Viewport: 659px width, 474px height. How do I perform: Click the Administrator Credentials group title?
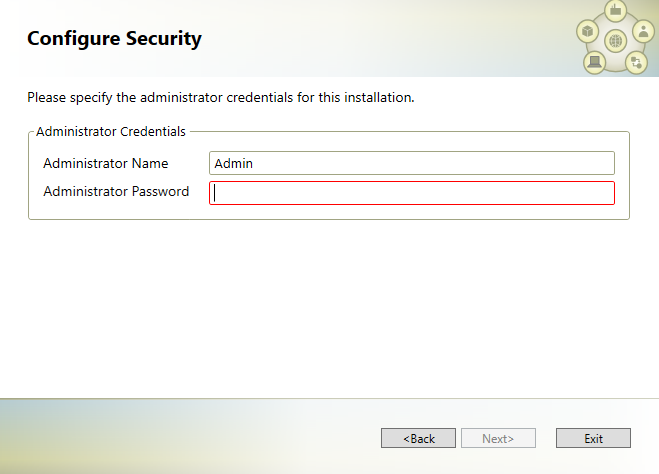click(111, 132)
